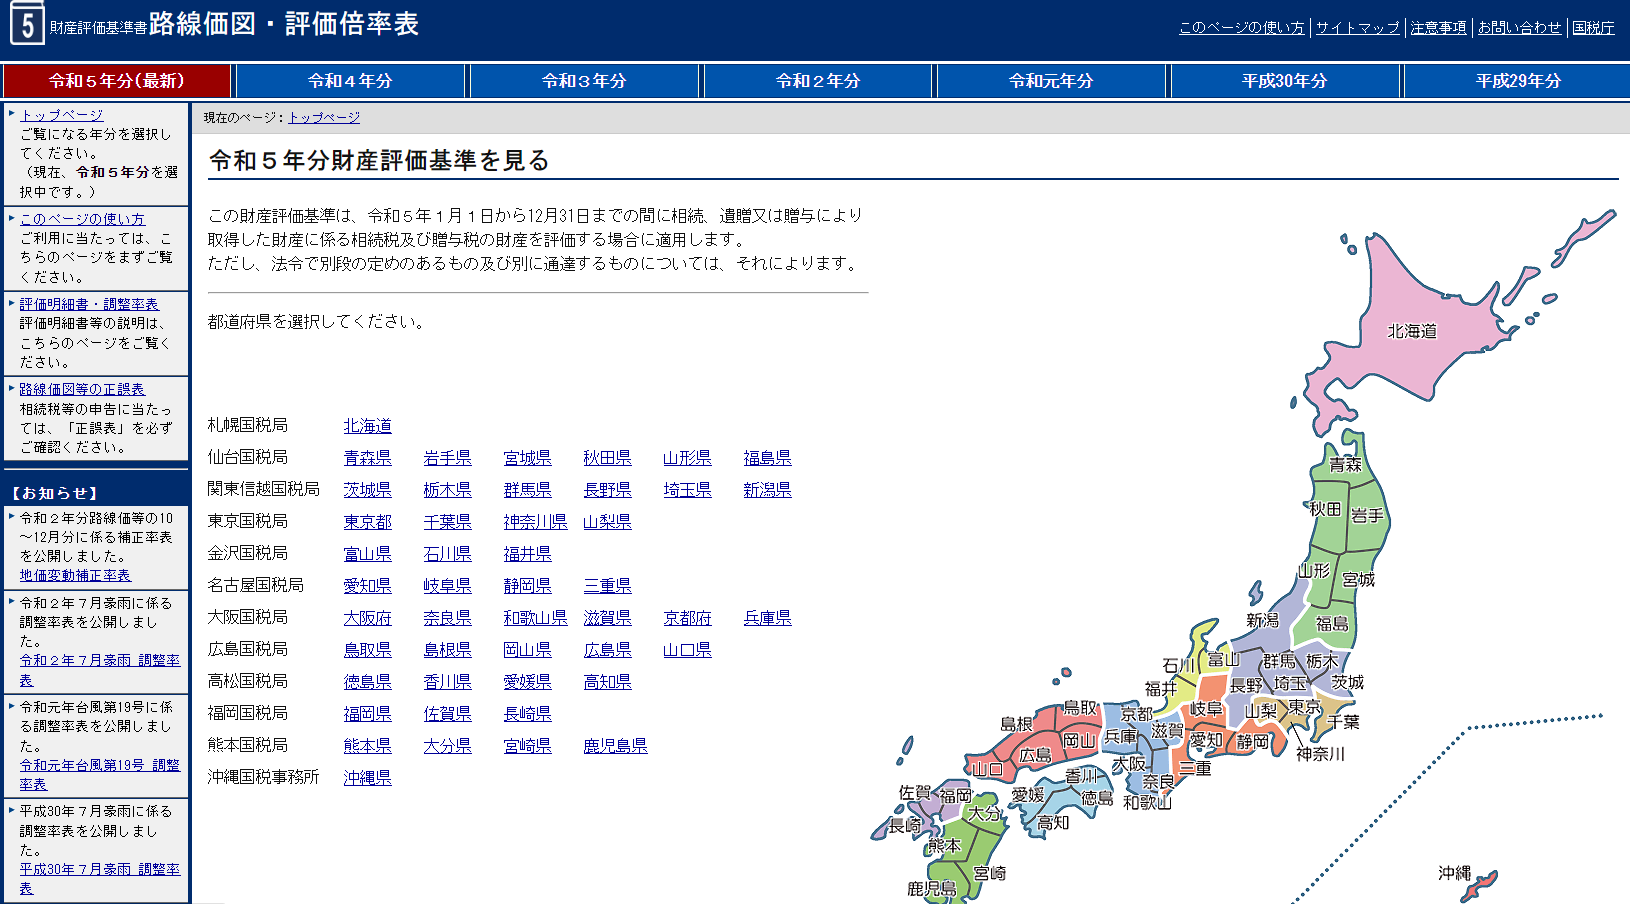Select the 宮城県 link
The width and height of the screenshot is (1630, 904).
528,458
